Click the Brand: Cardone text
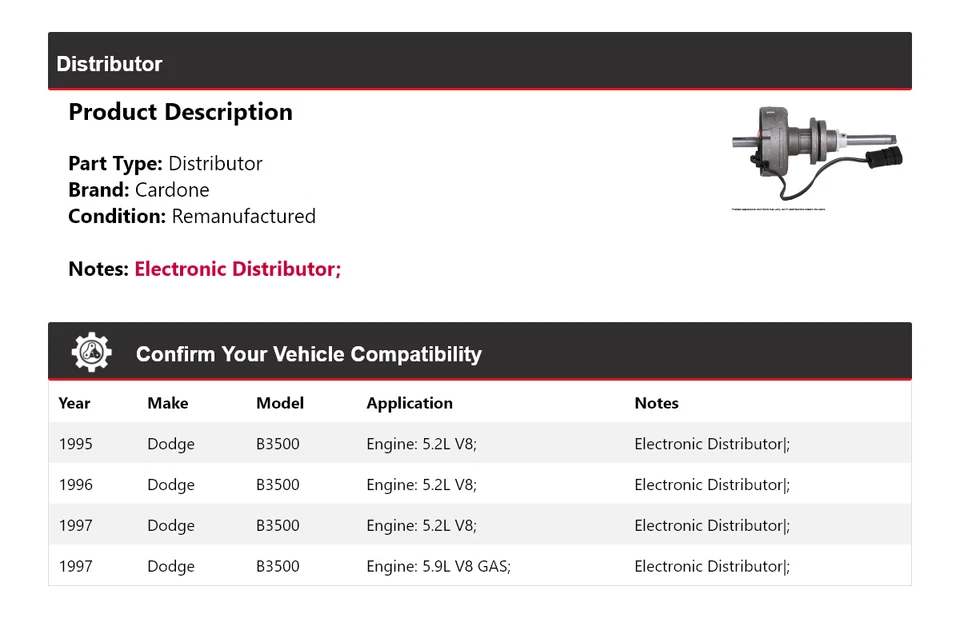Image resolution: width=960 pixels, height=618 pixels. point(139,190)
